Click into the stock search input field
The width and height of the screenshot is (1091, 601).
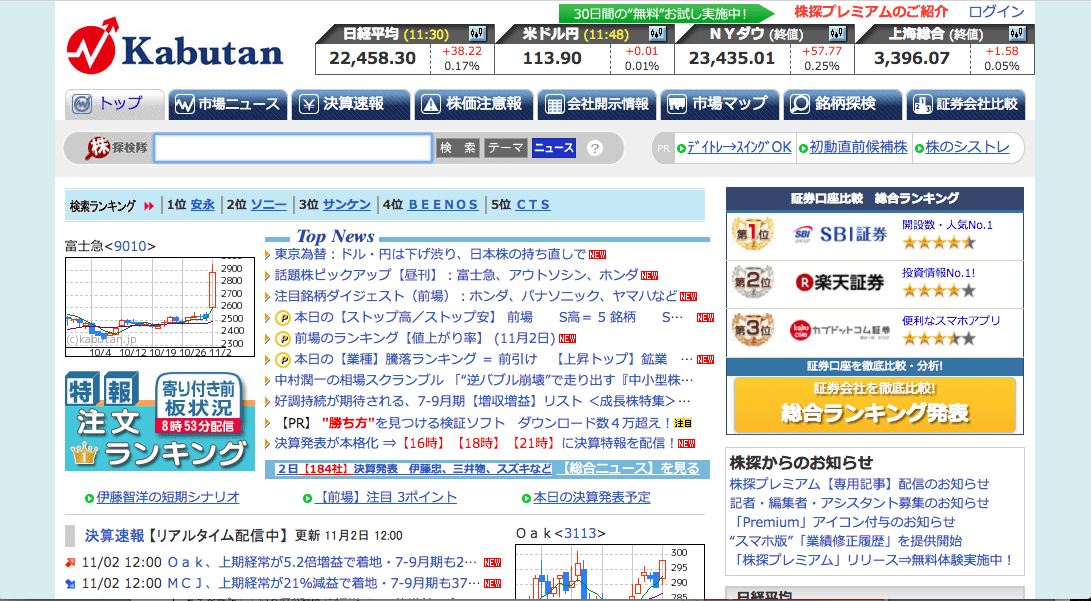pyautogui.click(x=292, y=148)
